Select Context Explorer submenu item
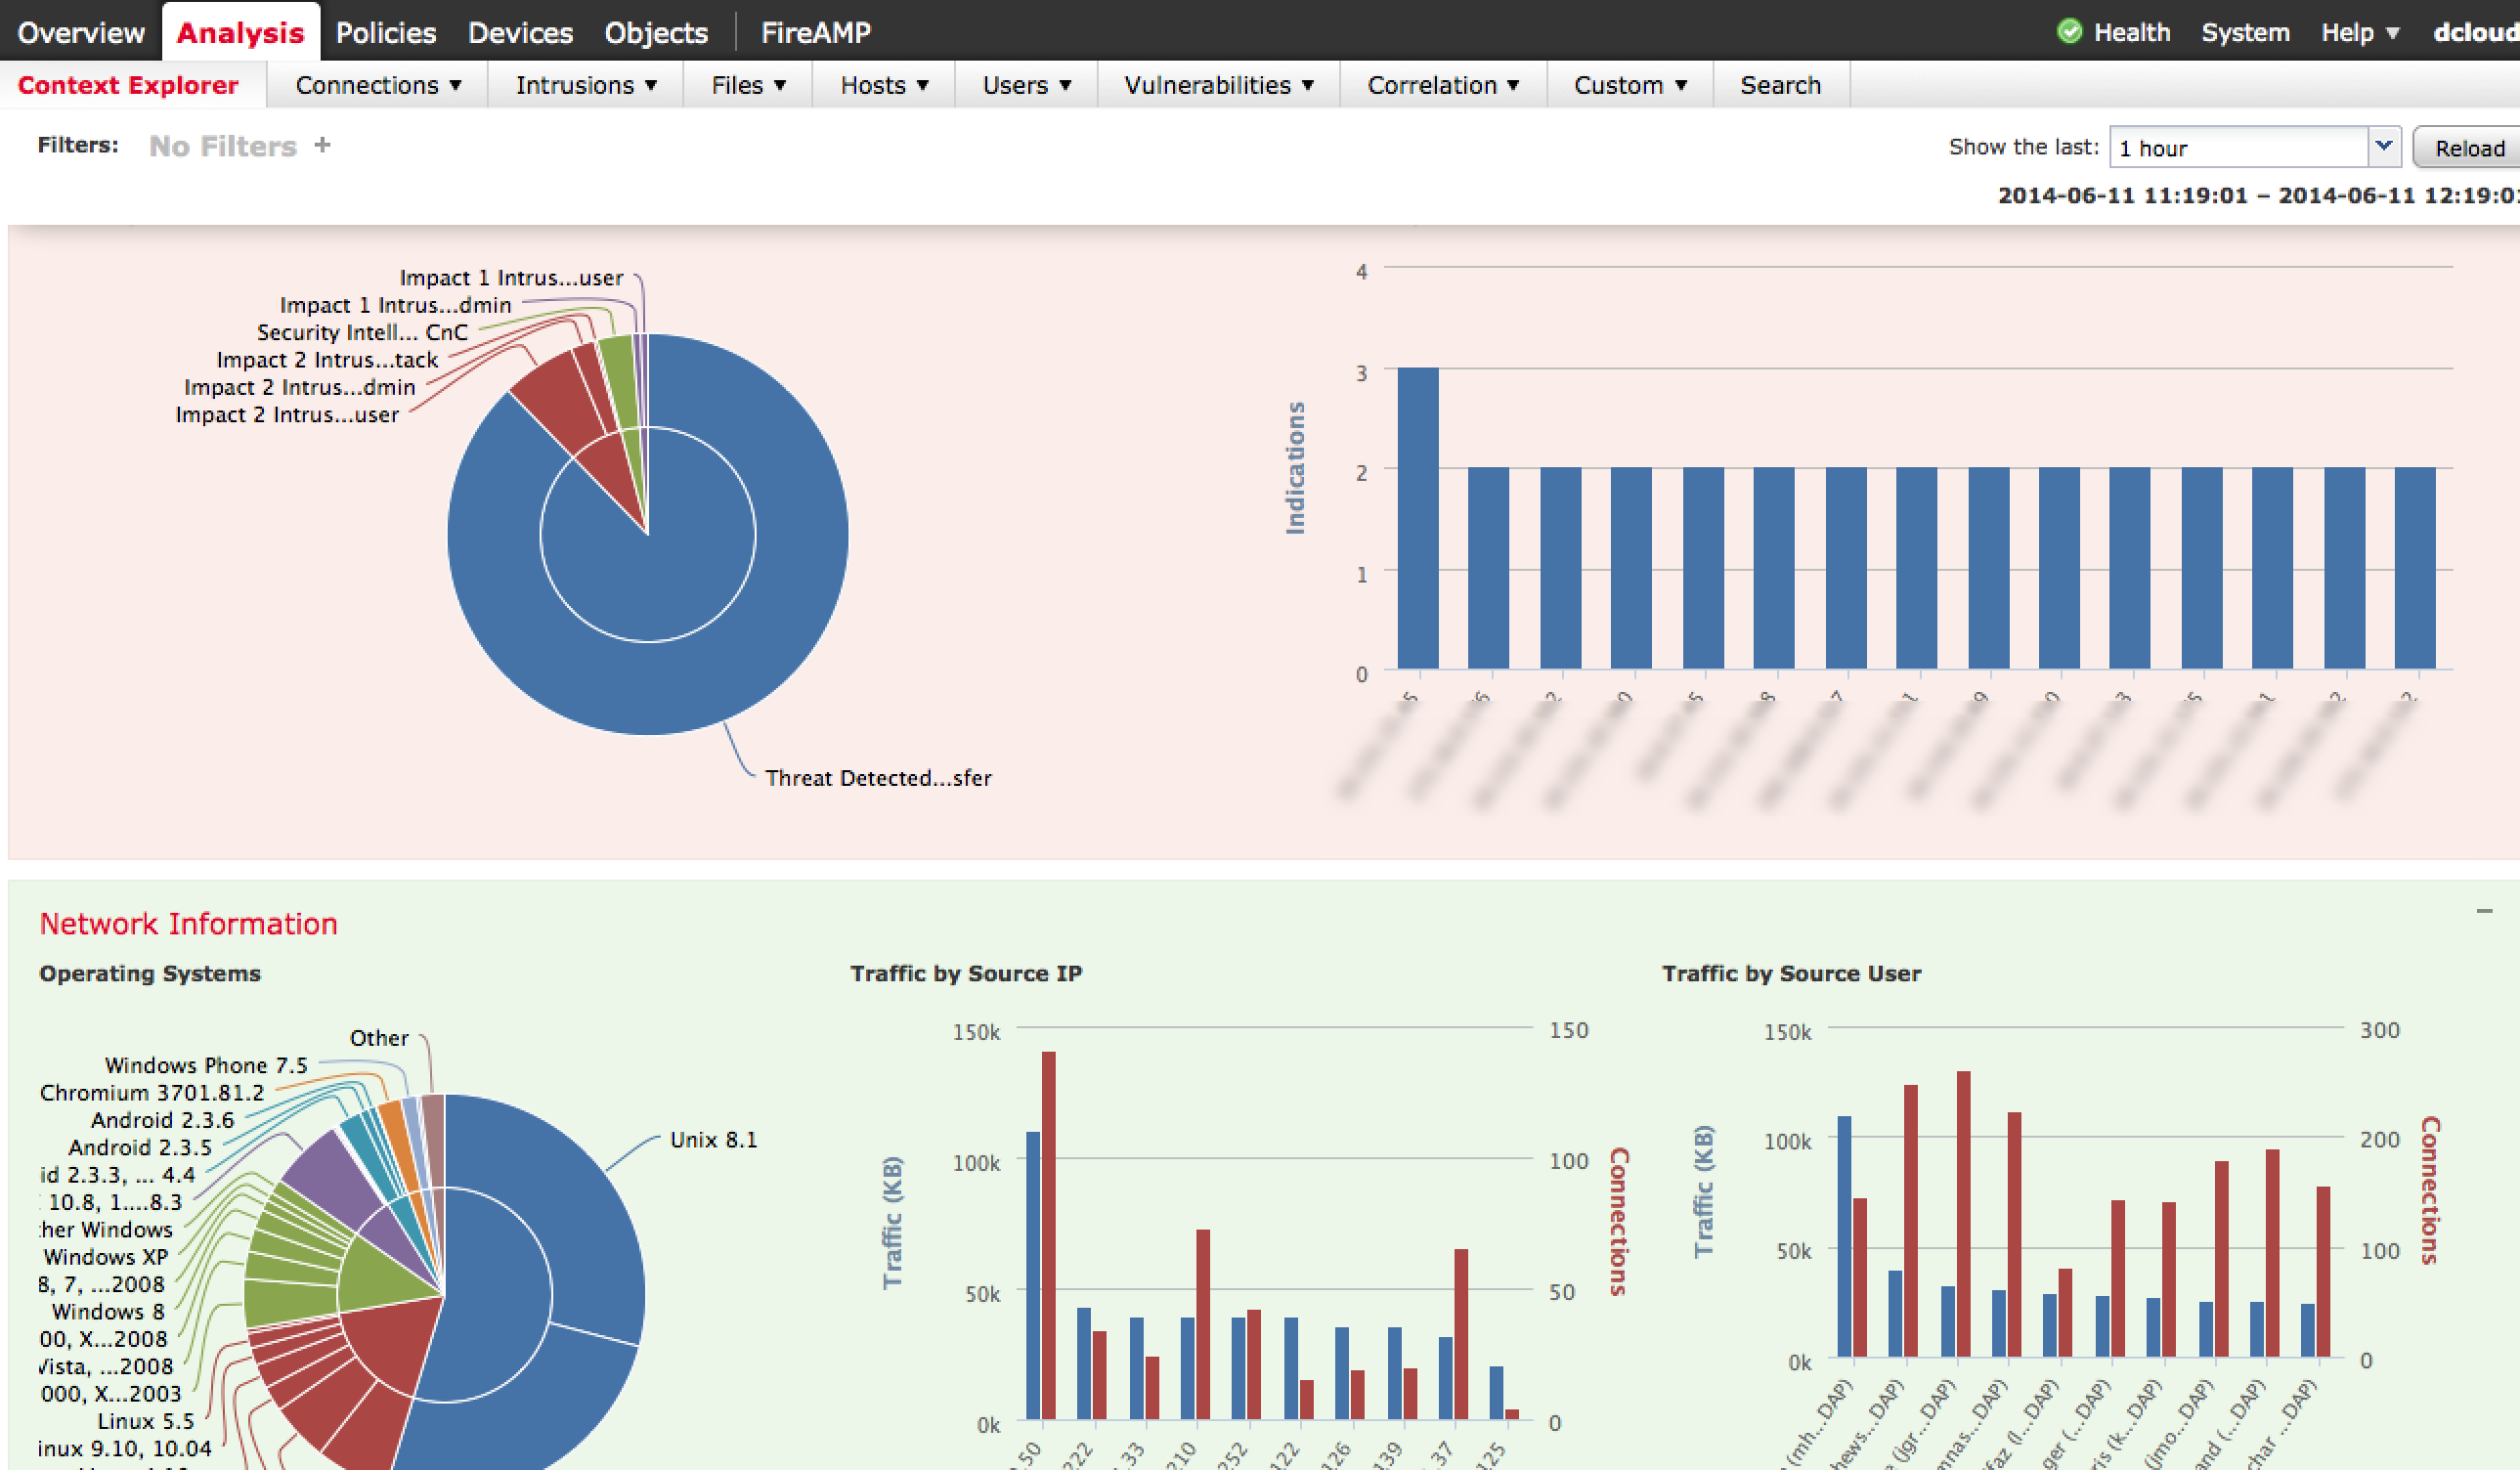 click(128, 85)
